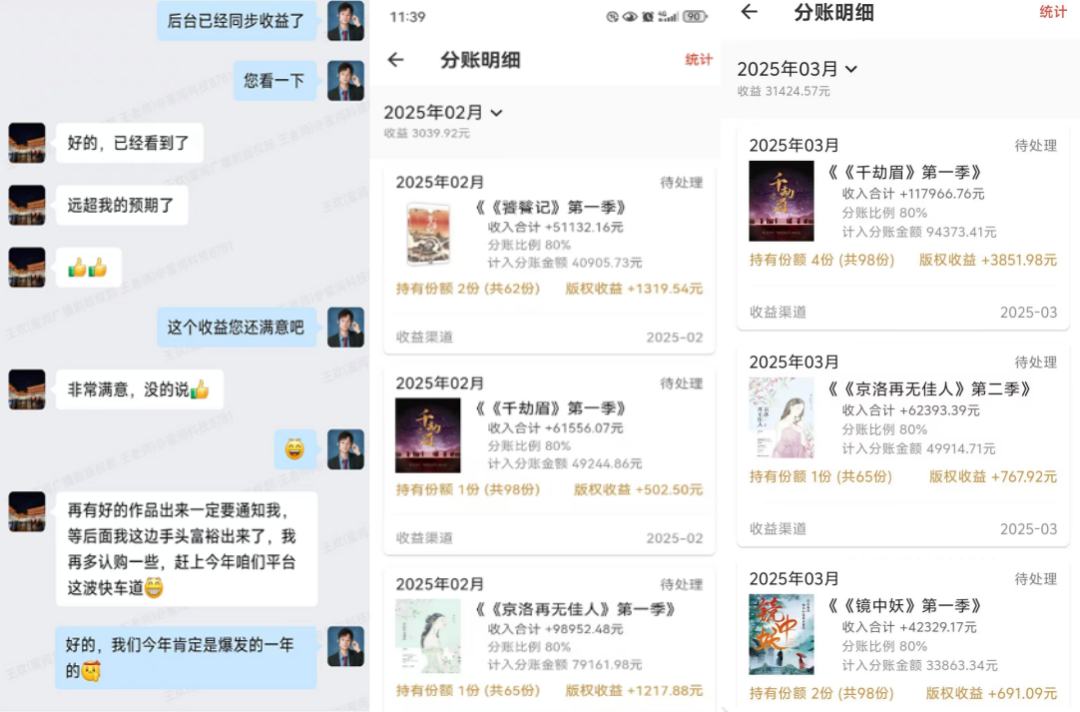Click the 非常满意，没的说 message bubble
The image size is (1080, 712).
pos(139,390)
